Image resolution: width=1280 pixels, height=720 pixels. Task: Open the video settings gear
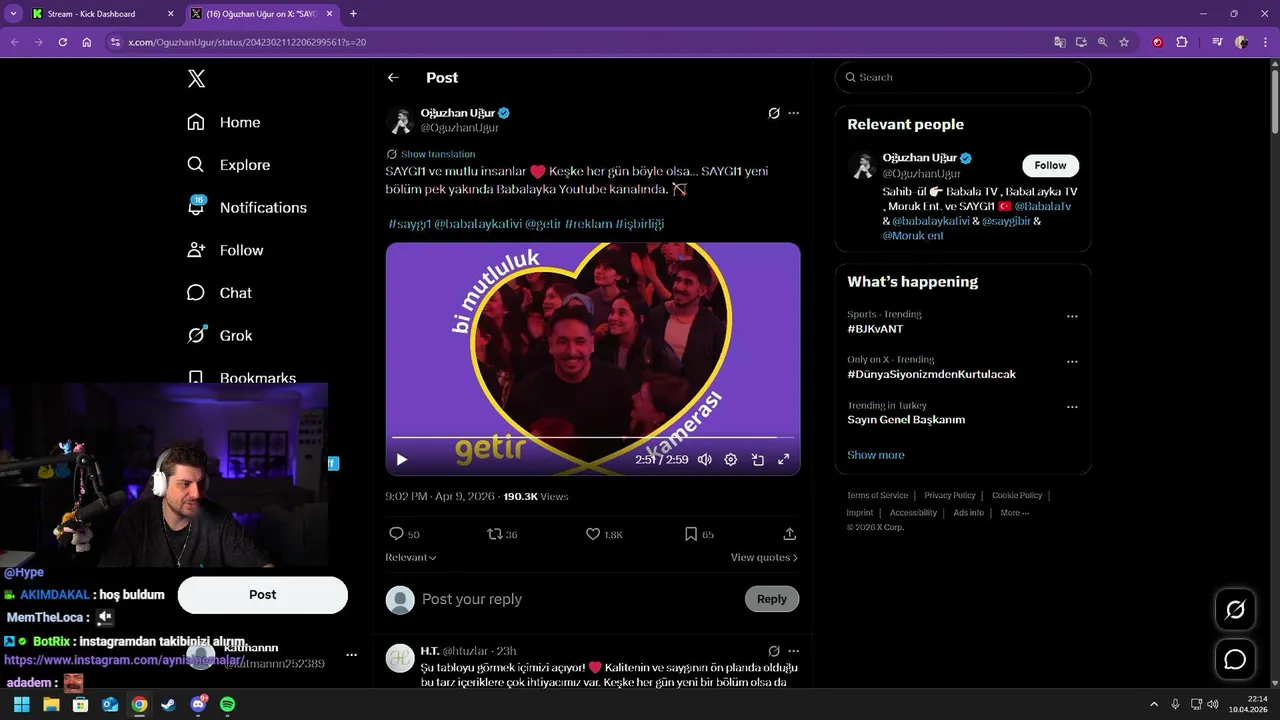(x=731, y=460)
